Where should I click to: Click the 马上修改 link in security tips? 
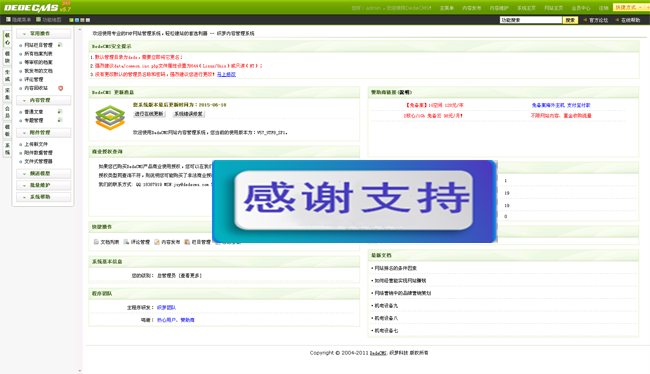click(226, 74)
